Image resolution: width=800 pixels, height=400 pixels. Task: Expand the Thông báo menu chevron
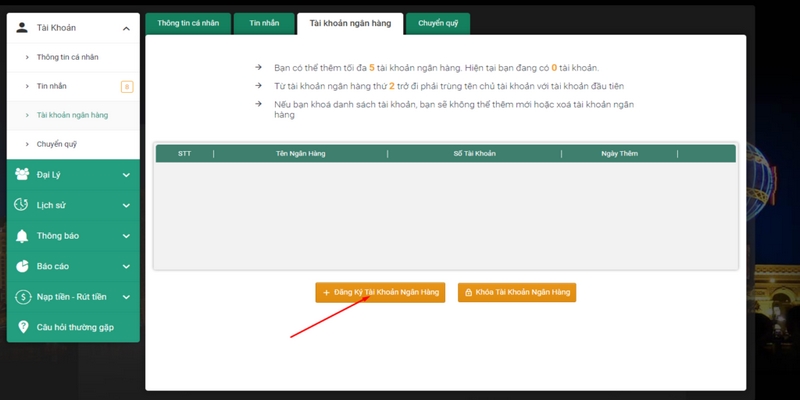[126, 236]
